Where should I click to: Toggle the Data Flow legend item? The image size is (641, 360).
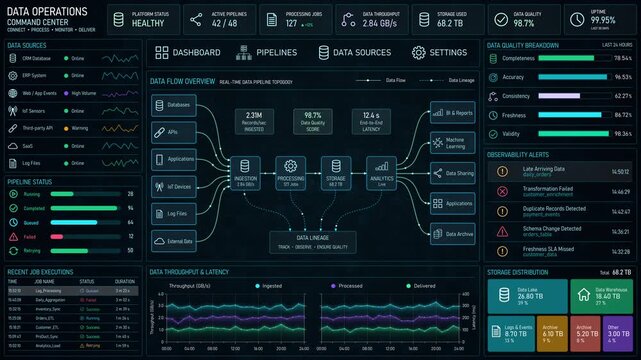(x=381, y=80)
